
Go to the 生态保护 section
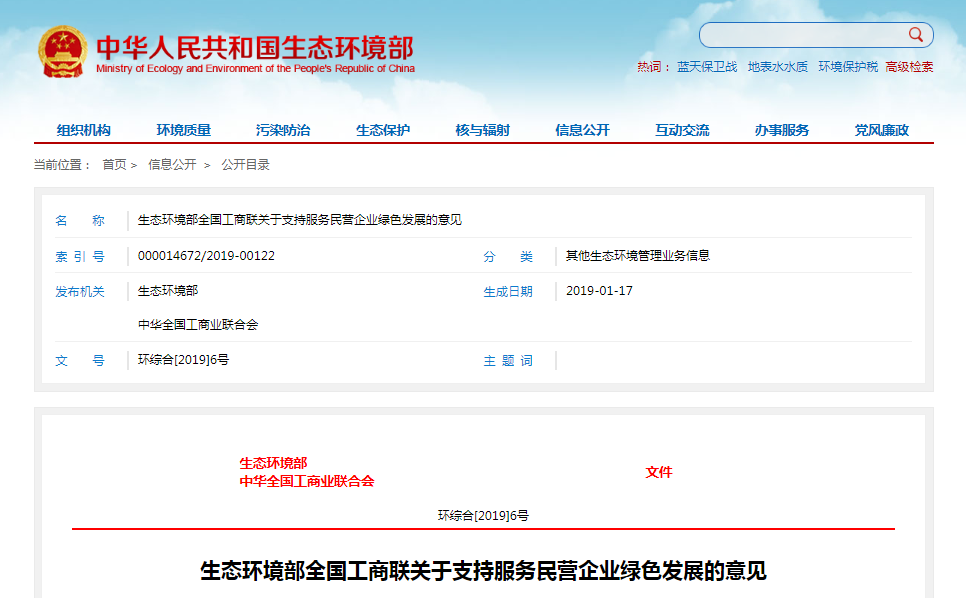[383, 130]
